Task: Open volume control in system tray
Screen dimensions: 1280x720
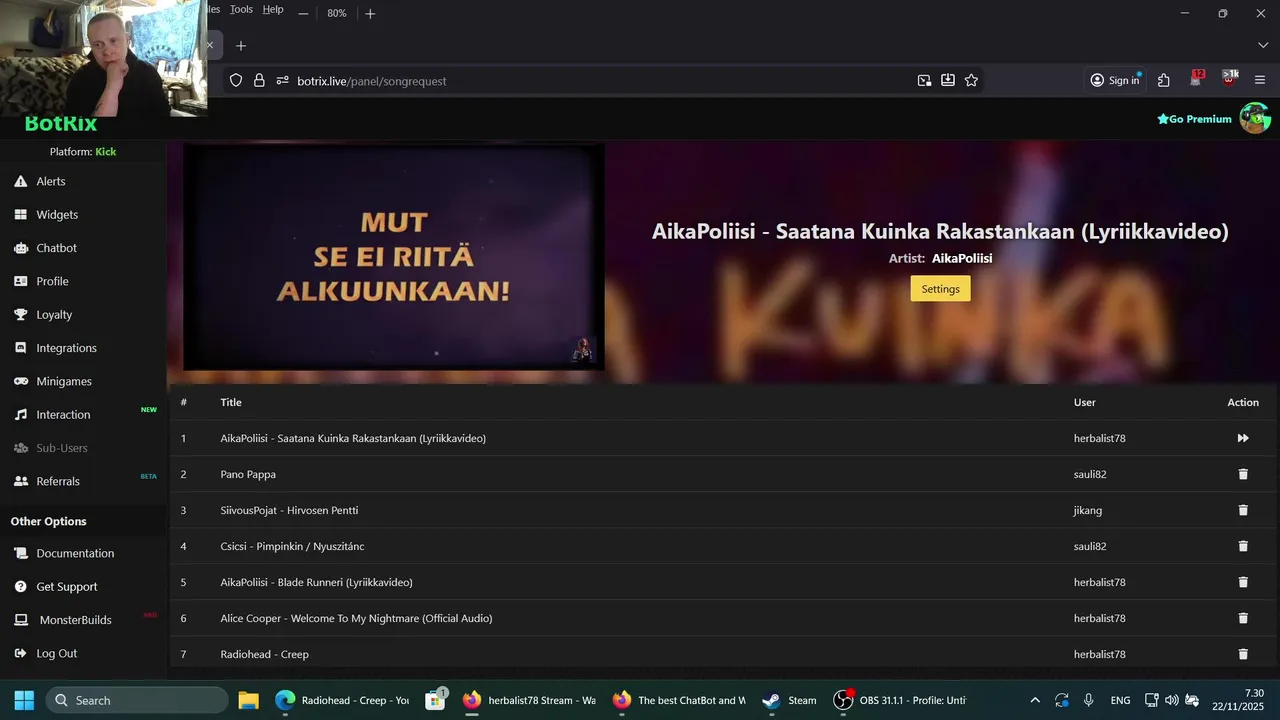Action: 1171,700
